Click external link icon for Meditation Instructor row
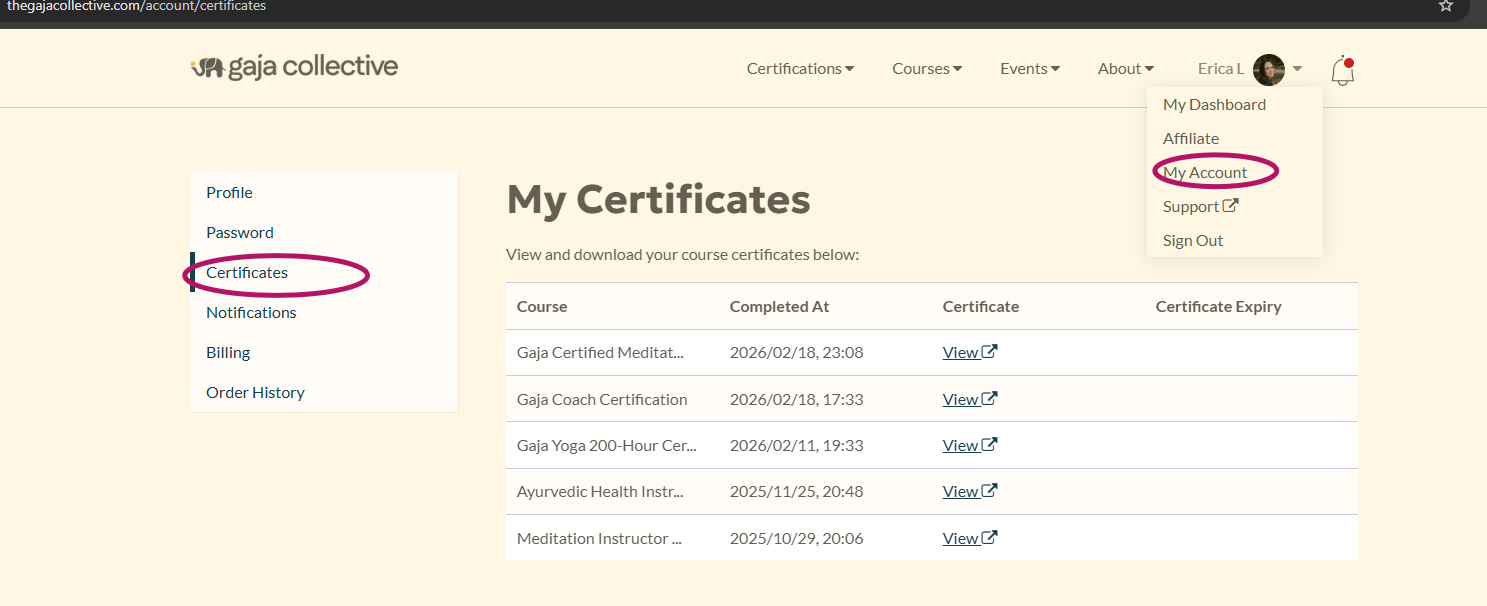 [990, 538]
